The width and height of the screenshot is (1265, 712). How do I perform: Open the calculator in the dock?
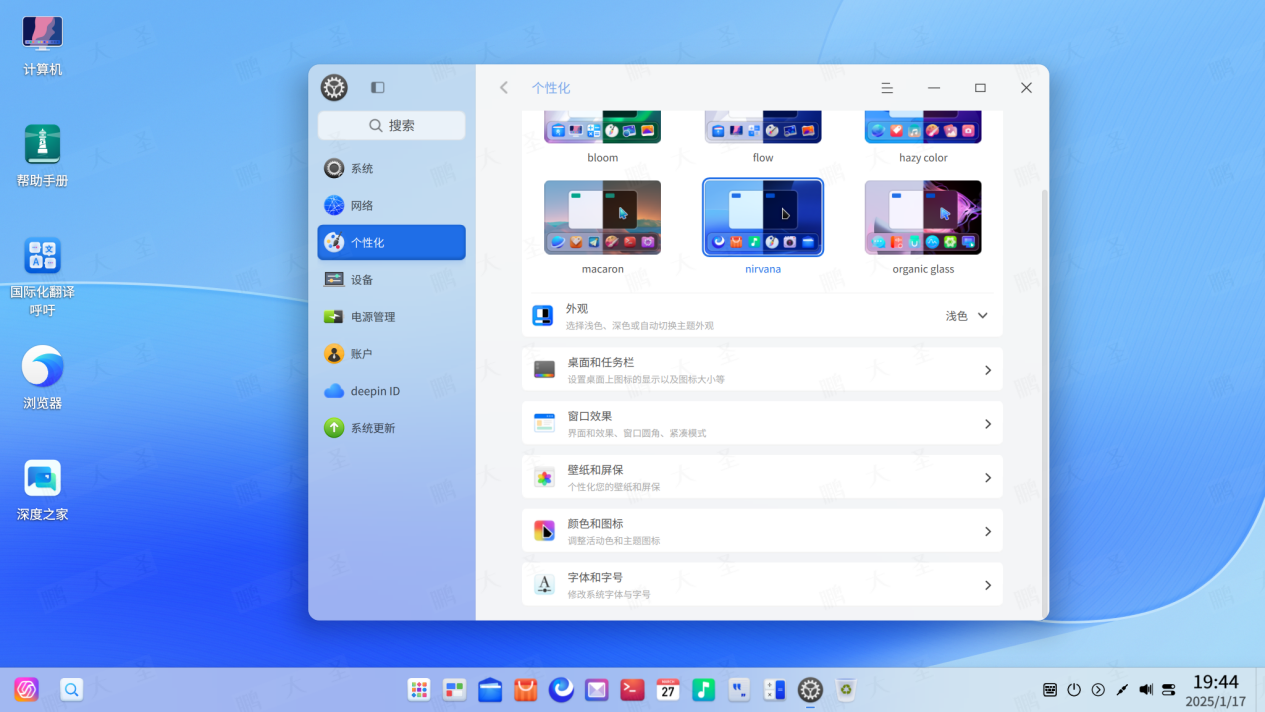coord(774,689)
